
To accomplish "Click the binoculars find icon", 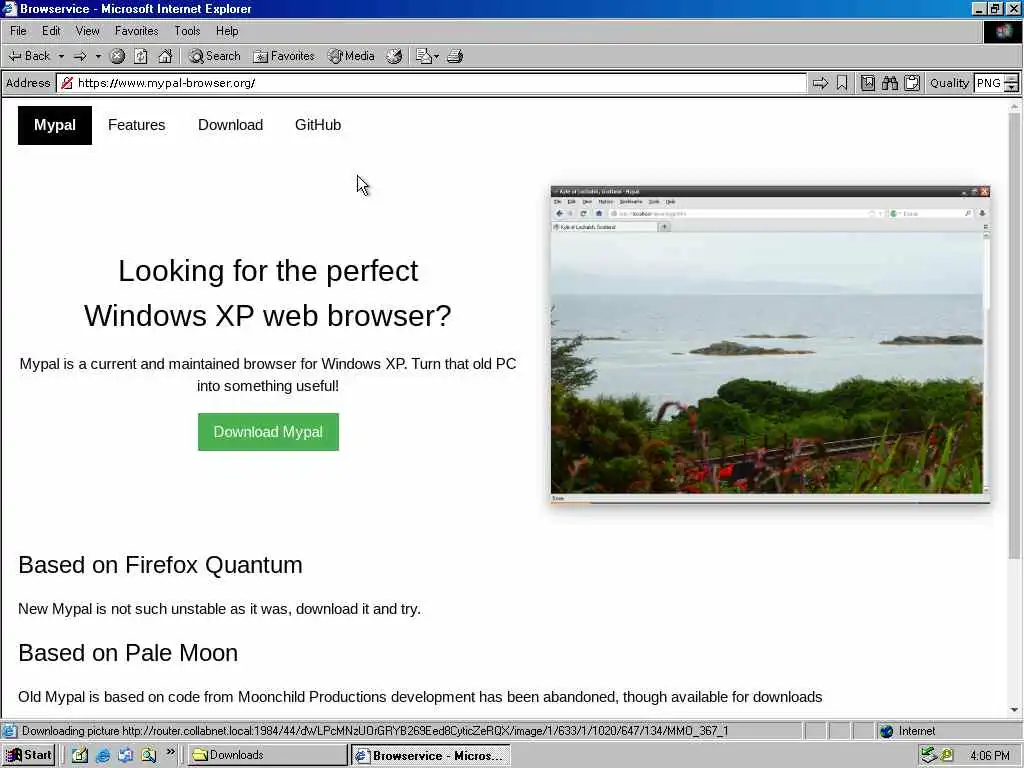I will pos(890,83).
